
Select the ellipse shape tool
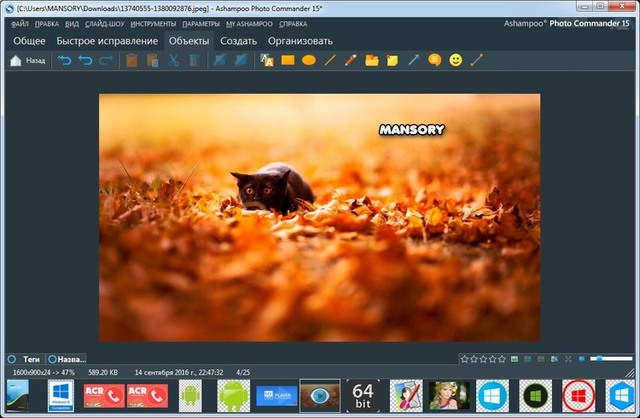click(309, 61)
